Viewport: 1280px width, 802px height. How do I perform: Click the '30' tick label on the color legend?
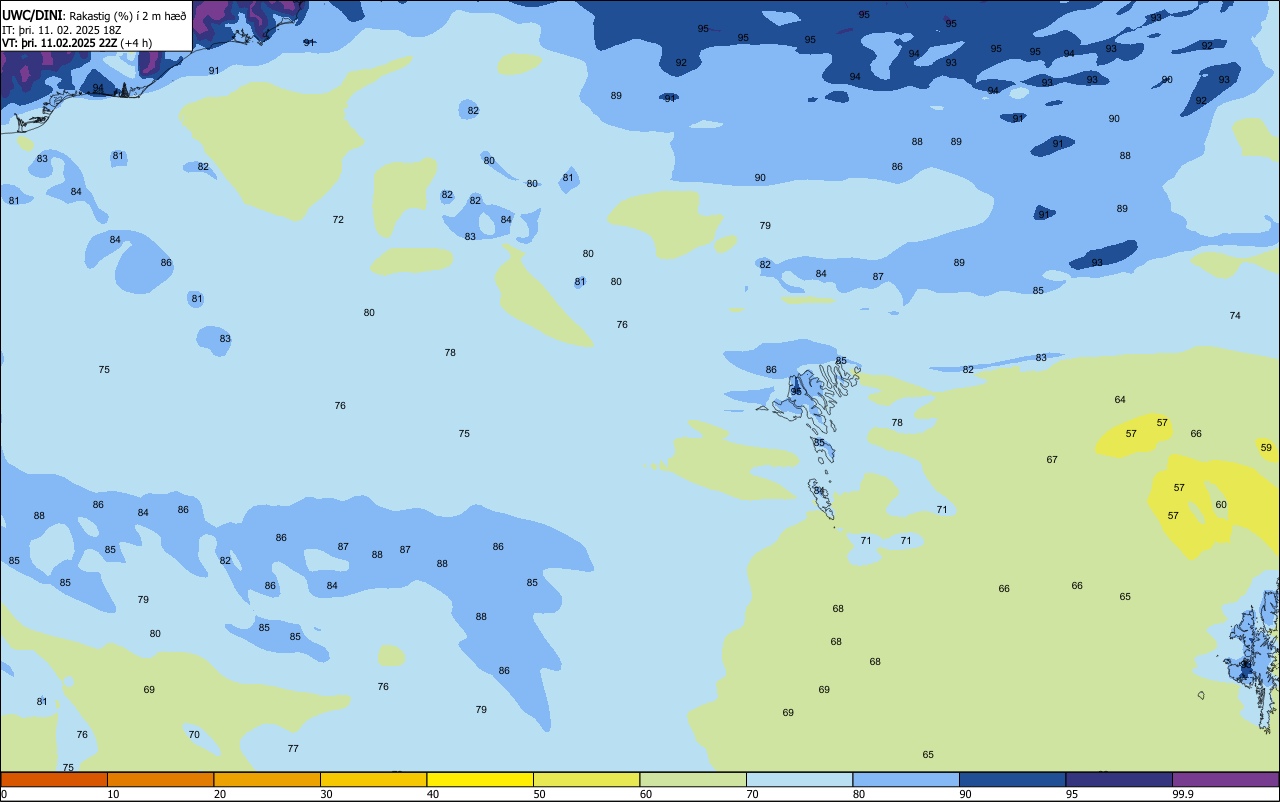[x=326, y=794]
